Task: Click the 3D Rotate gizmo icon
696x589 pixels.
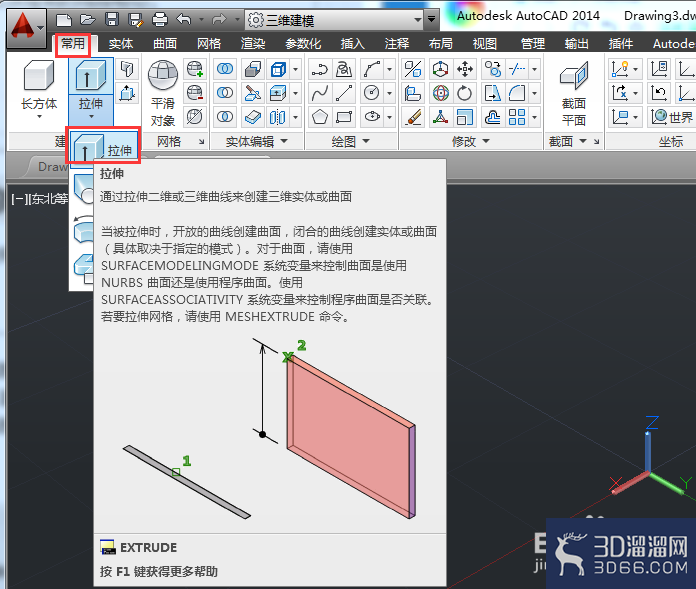Action: [440, 93]
